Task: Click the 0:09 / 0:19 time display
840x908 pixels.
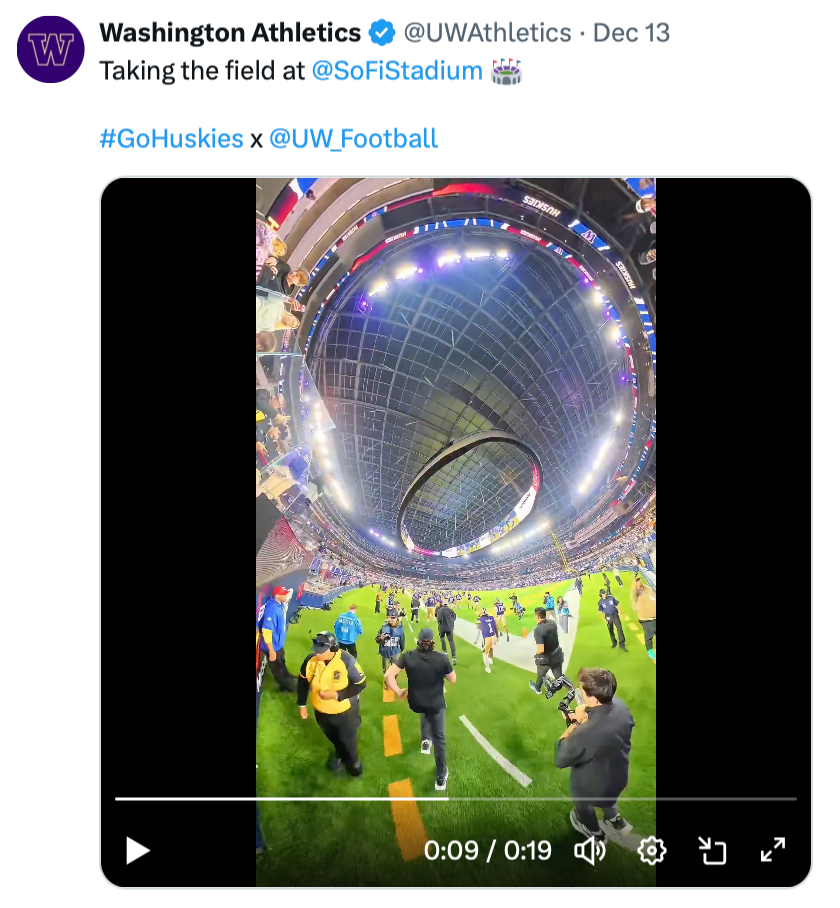Action: click(487, 850)
